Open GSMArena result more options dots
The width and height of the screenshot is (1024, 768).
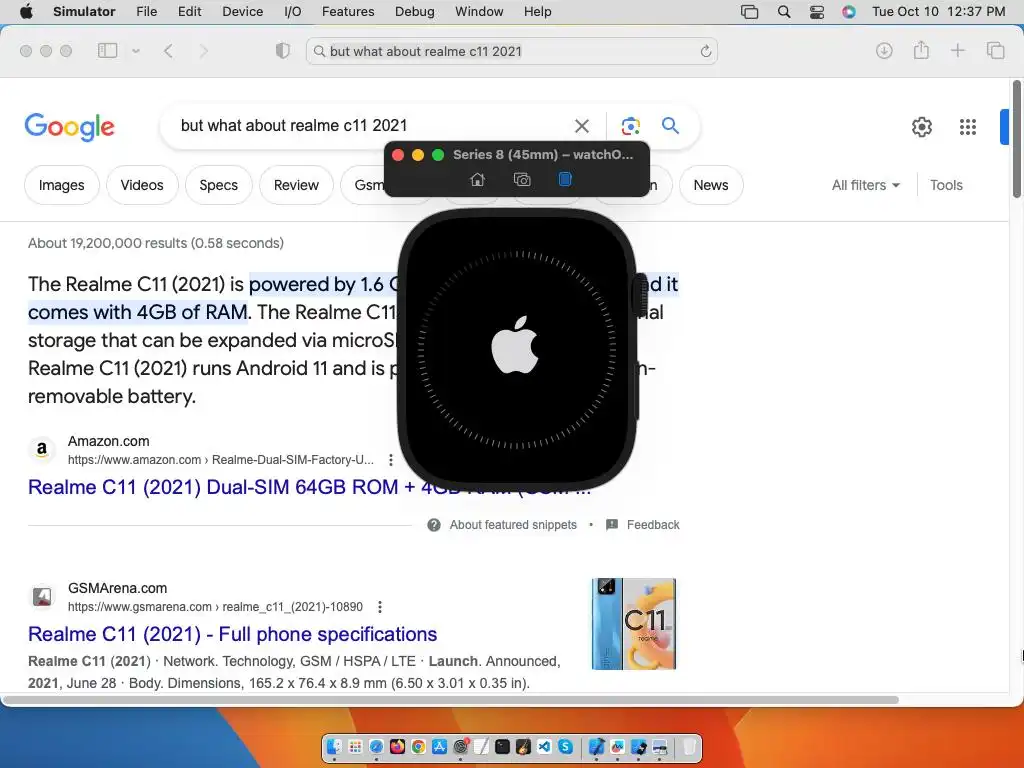[x=379, y=607]
